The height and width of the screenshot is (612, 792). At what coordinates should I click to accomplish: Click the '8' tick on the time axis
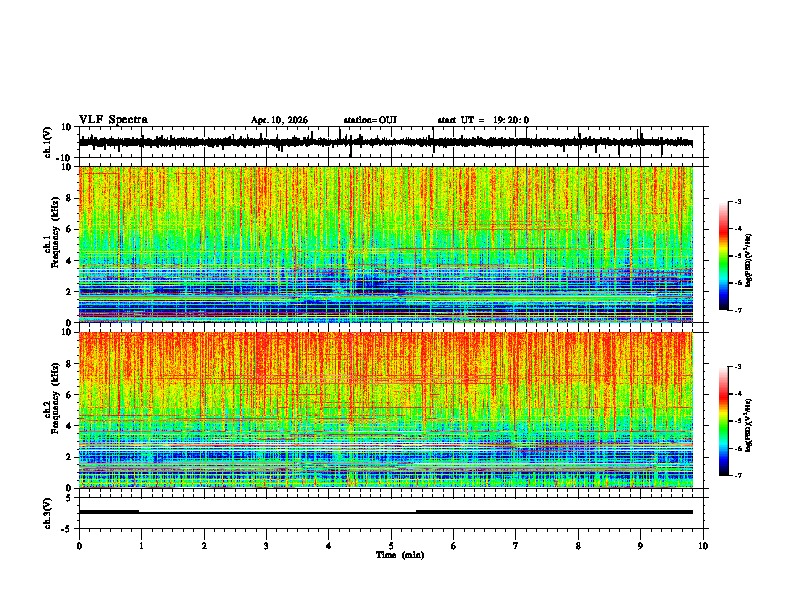578,546
